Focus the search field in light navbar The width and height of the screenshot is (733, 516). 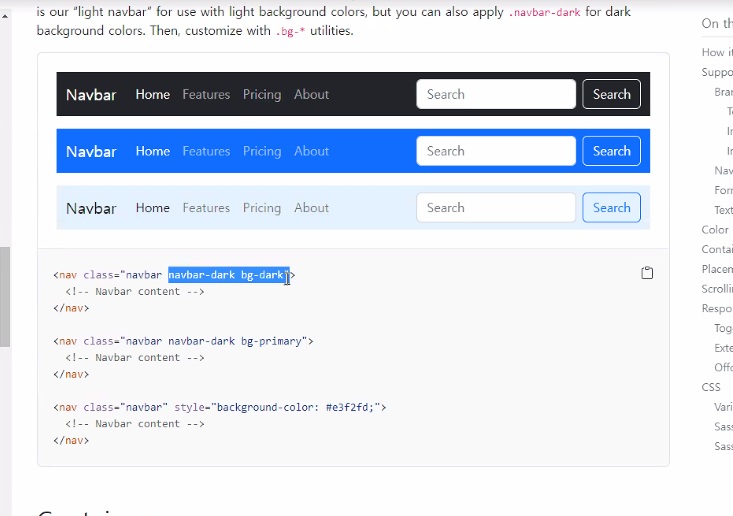(496, 208)
